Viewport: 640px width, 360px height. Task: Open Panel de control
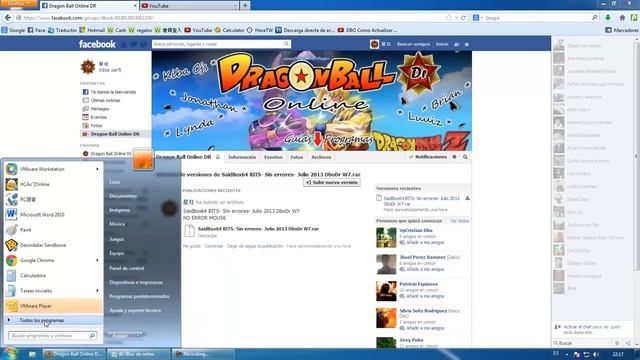tap(127, 268)
